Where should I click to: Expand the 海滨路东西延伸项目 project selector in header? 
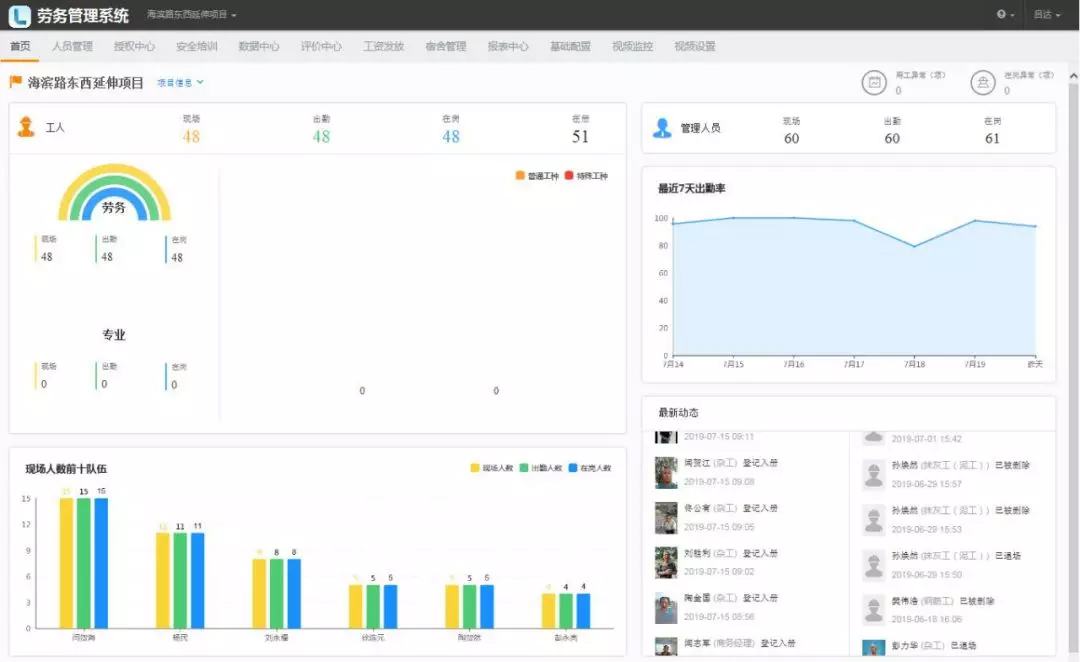click(192, 15)
